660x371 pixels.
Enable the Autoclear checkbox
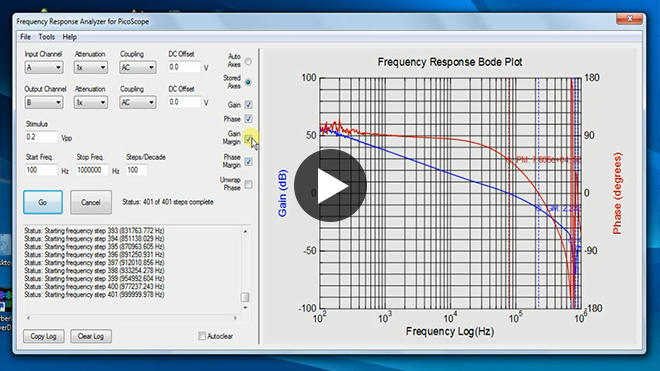pos(202,336)
